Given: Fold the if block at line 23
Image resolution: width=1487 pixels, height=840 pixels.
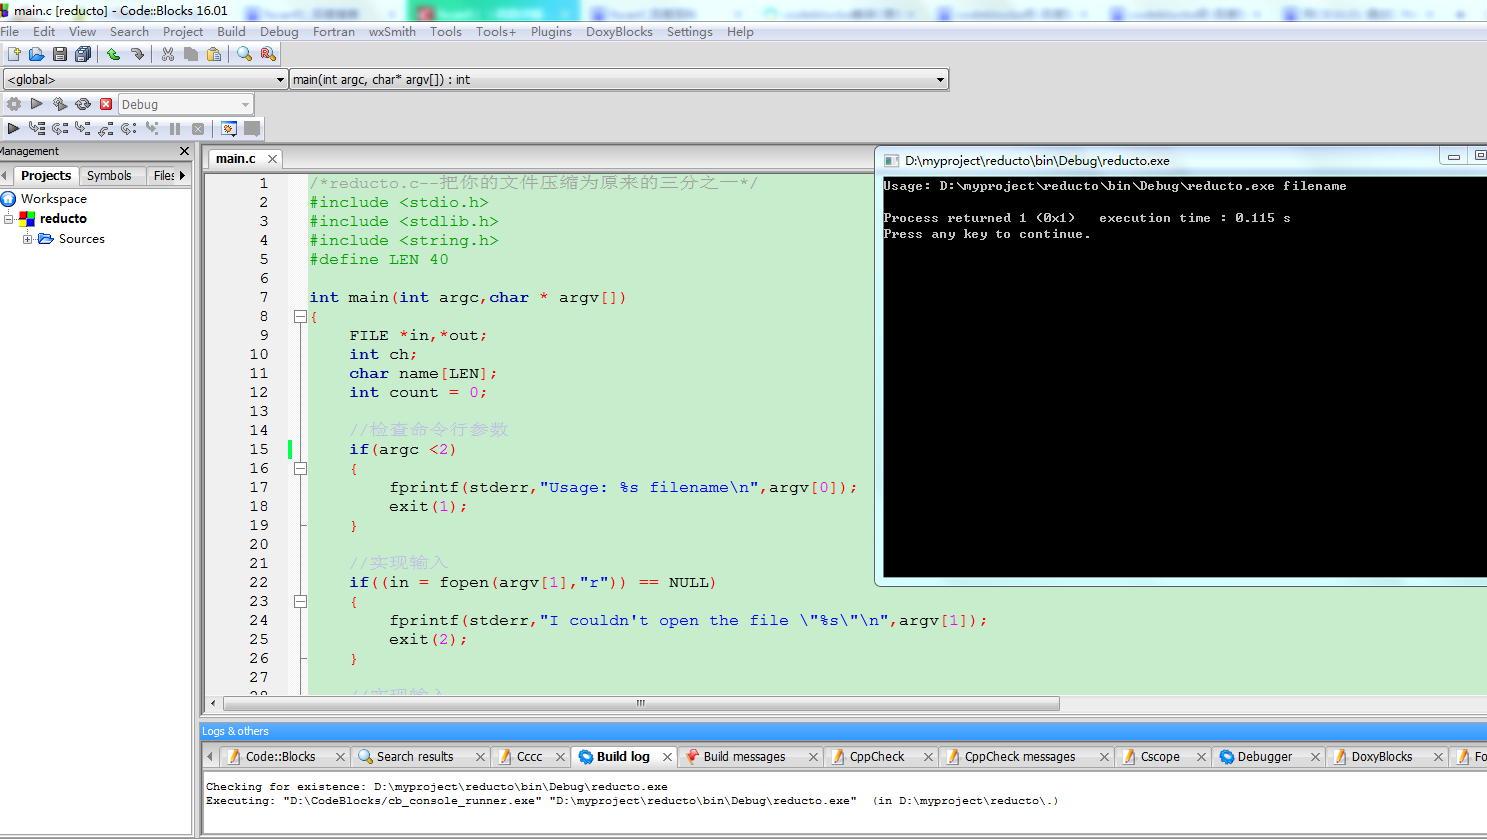Looking at the screenshot, I should coord(300,601).
